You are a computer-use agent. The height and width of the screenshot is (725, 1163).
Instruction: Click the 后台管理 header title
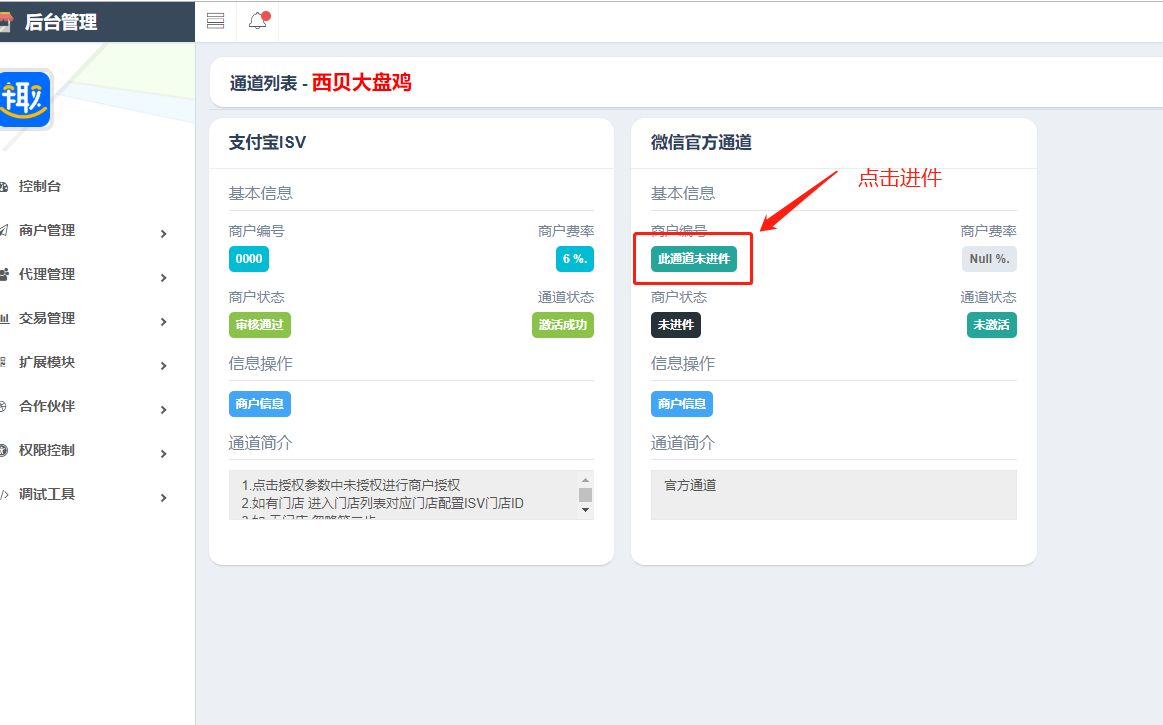click(x=61, y=22)
